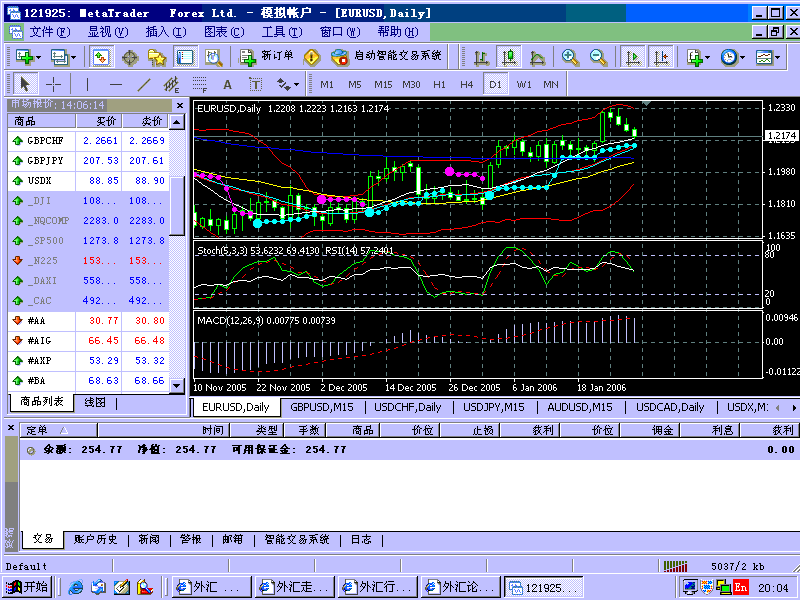Select the text label tool (A)
The image size is (800, 600).
click(227, 84)
